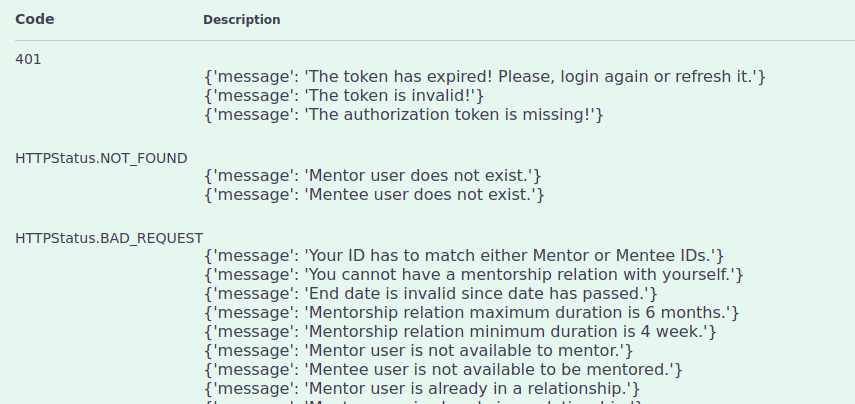
Task: Select the HTTPStatus.NOT_FOUND code label
Action: pos(101,159)
